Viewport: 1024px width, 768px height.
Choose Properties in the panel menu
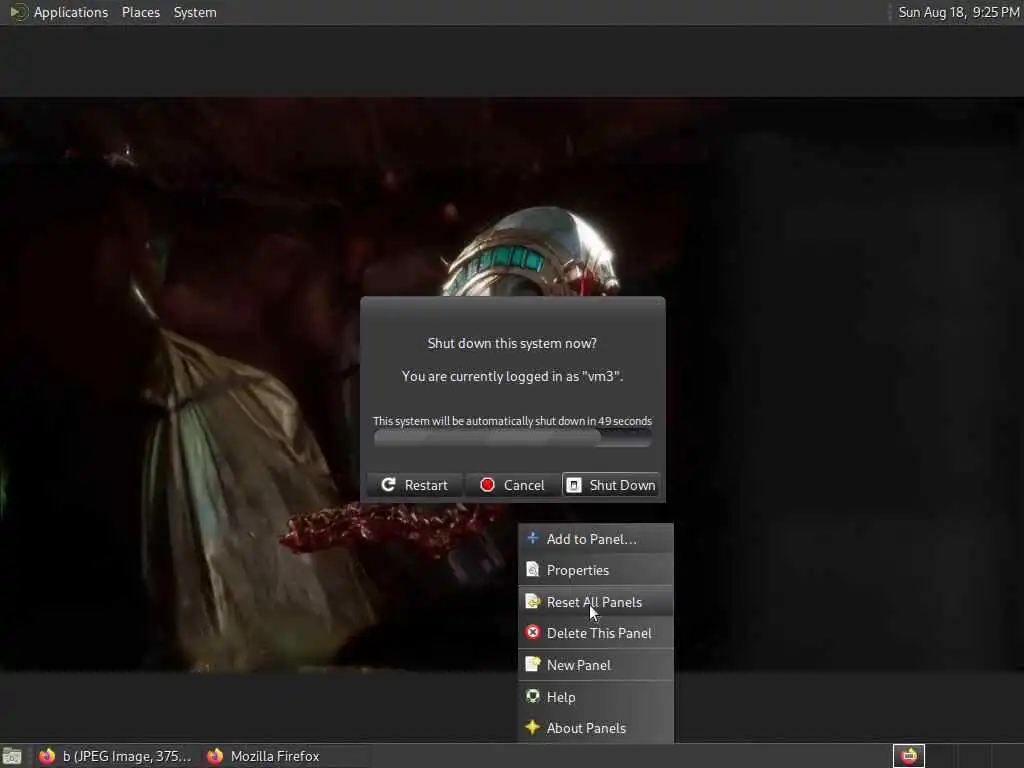(596, 570)
